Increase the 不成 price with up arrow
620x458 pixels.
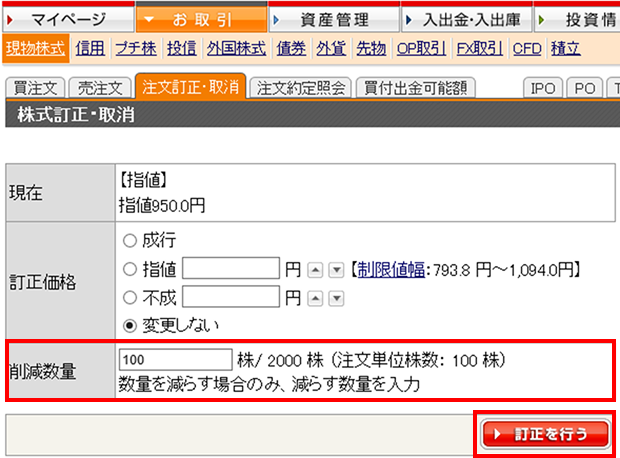pyautogui.click(x=315, y=298)
